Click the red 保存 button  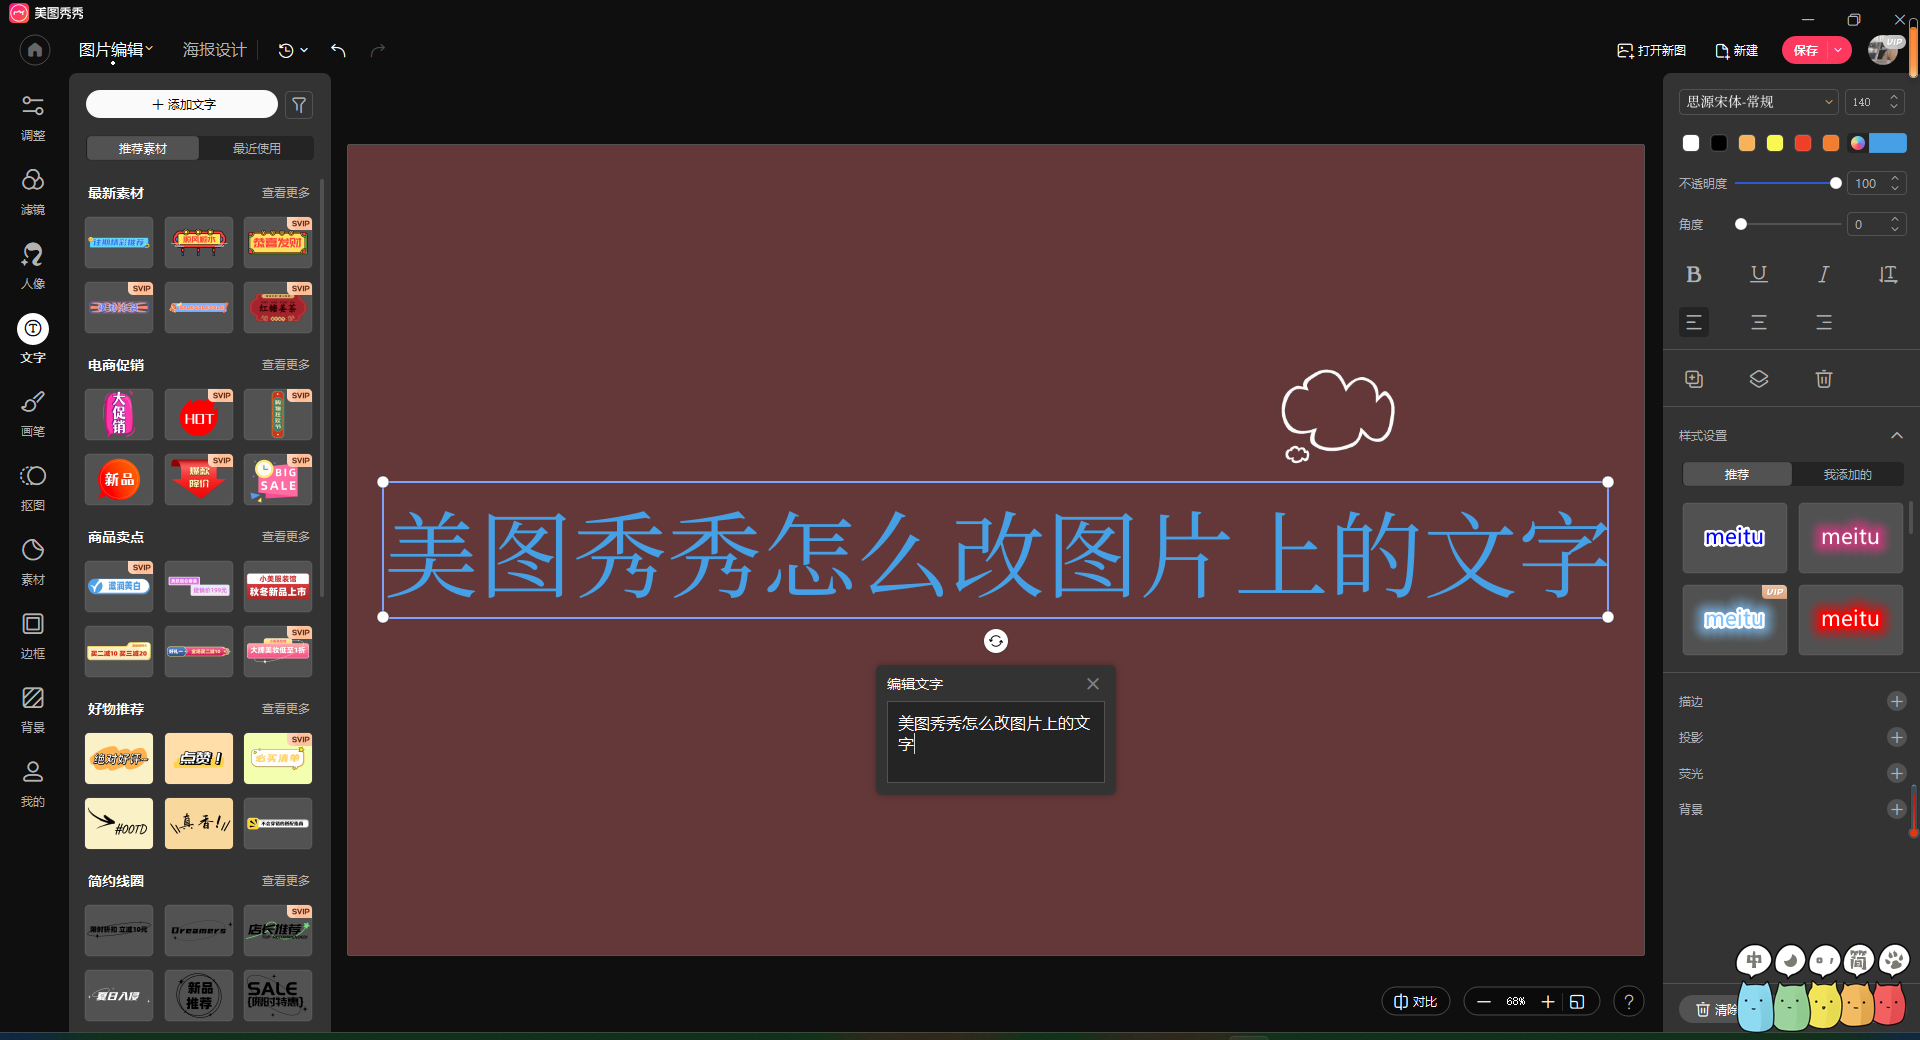(1805, 50)
